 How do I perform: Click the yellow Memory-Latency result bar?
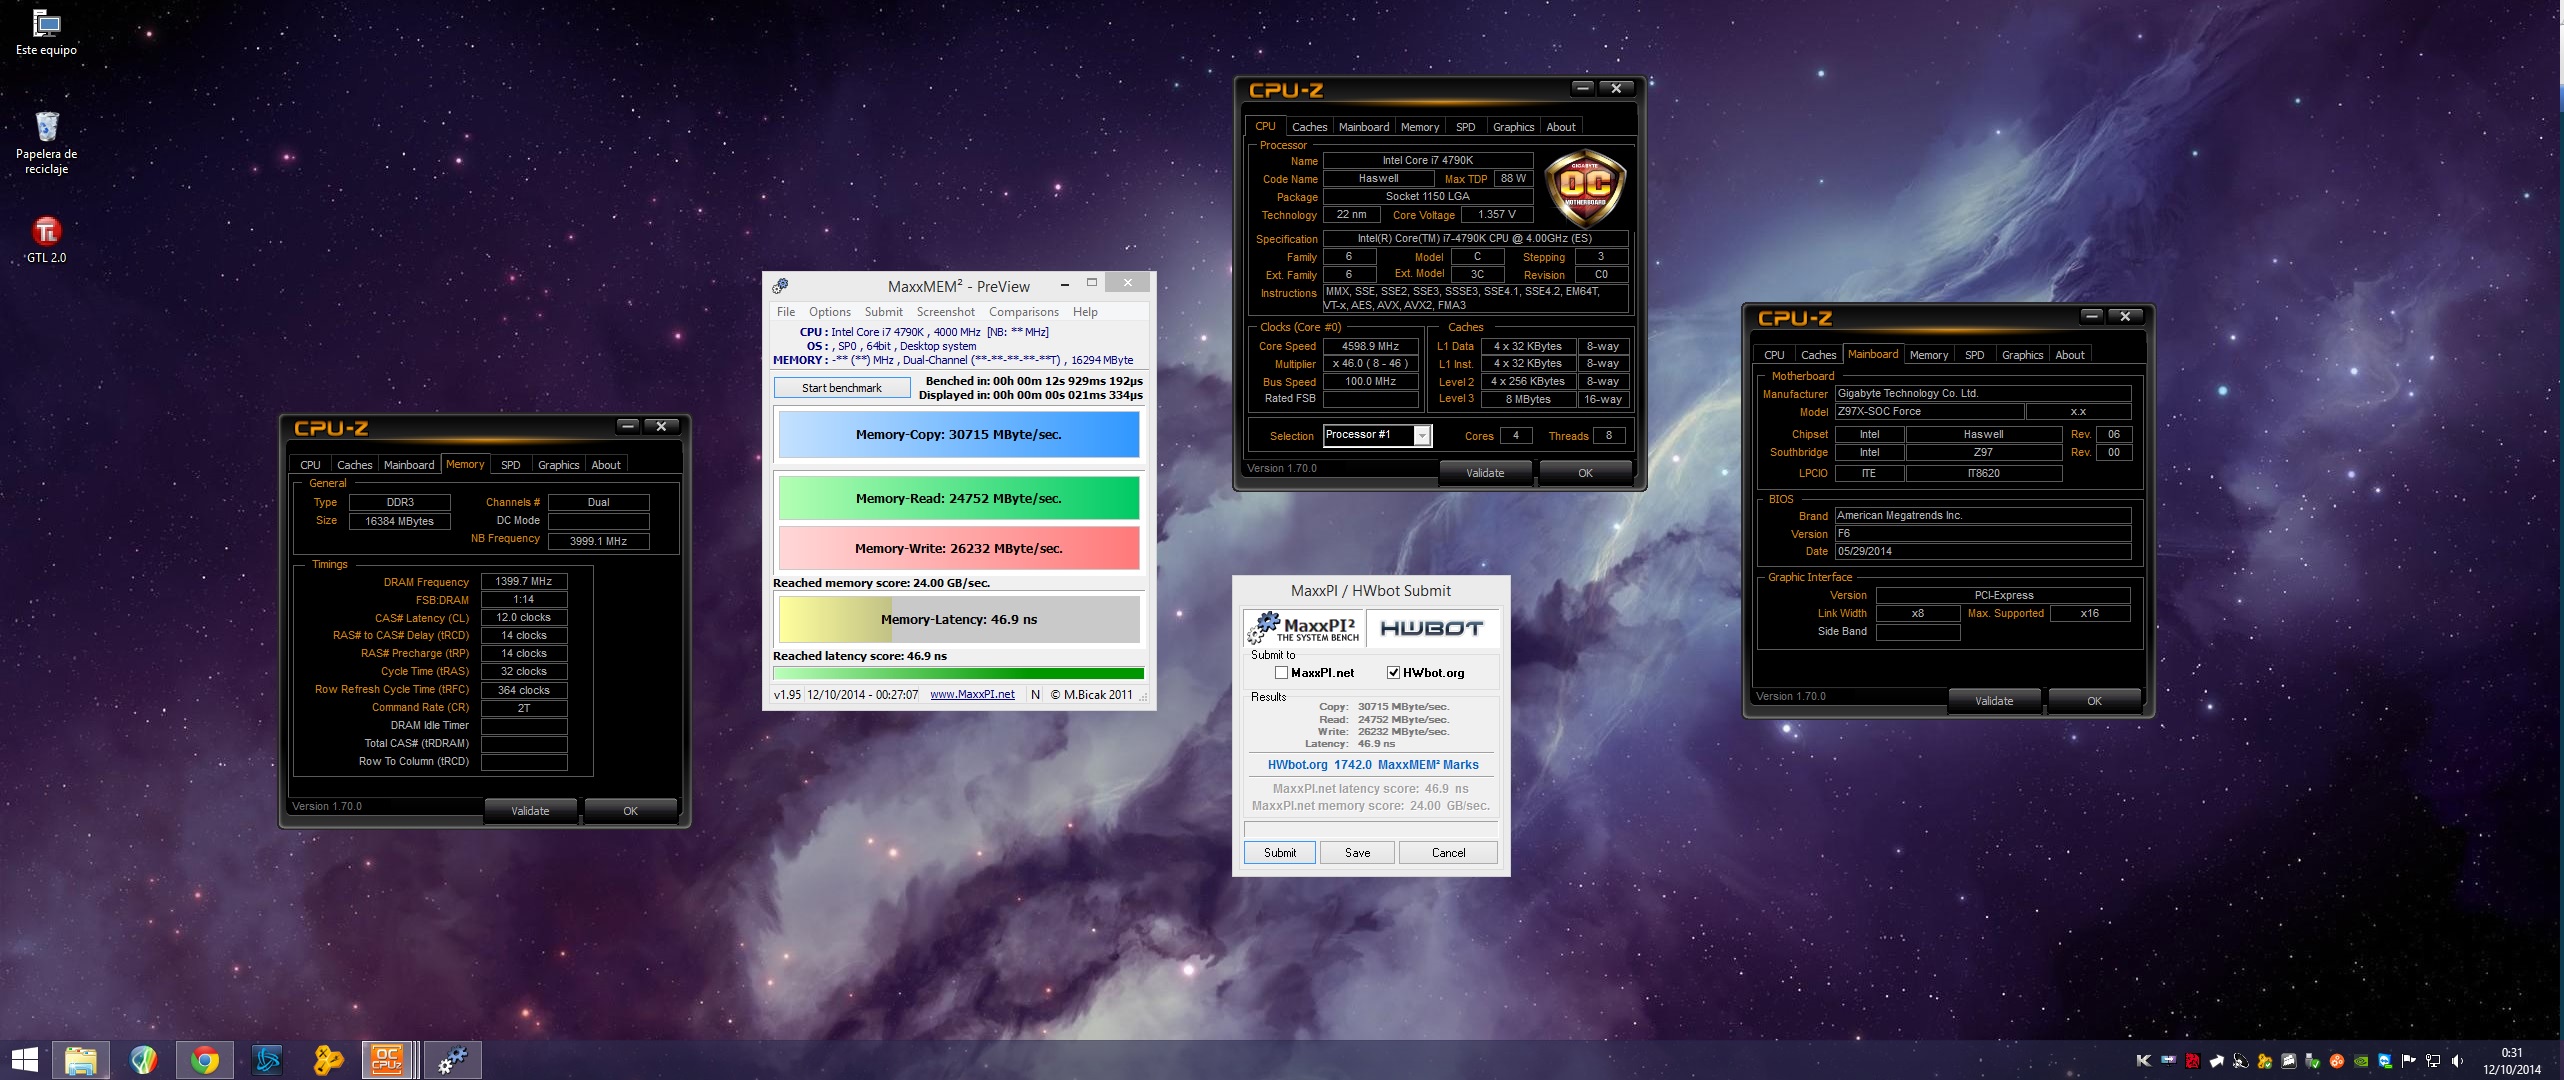959,620
